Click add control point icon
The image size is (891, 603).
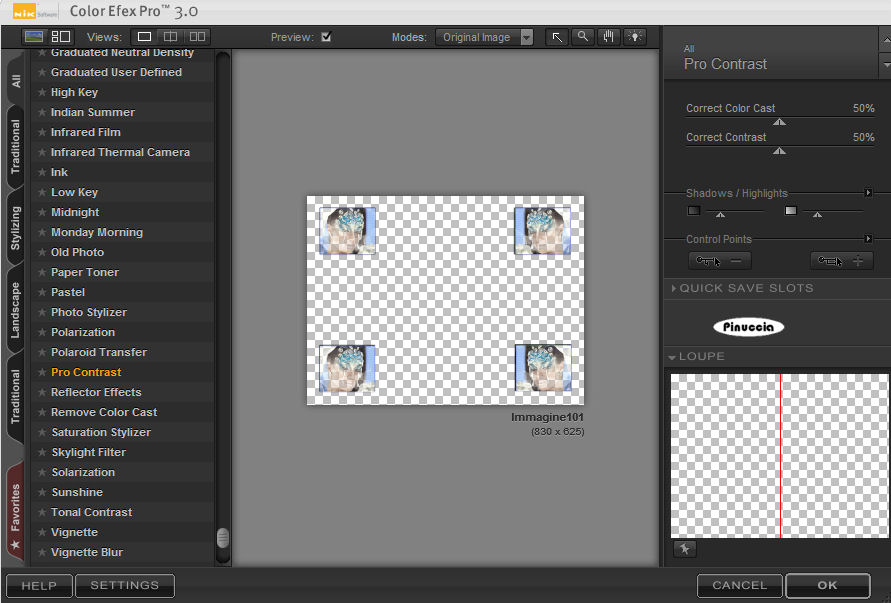click(x=842, y=261)
